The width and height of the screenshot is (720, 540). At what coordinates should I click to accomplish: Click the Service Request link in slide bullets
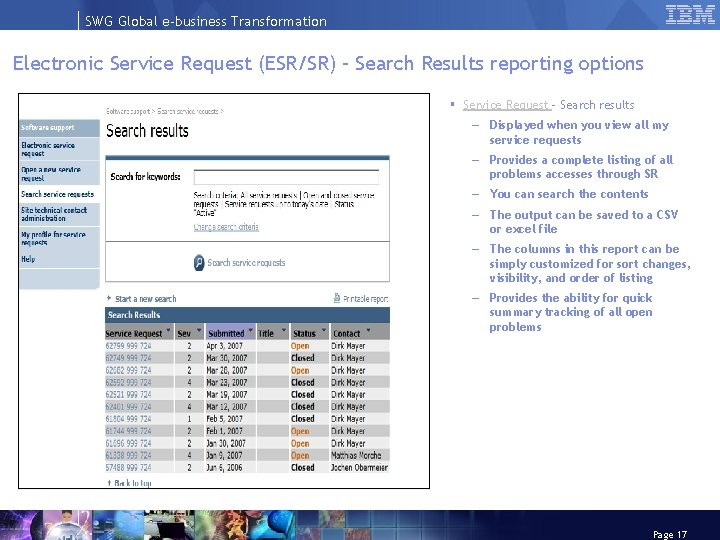[506, 105]
